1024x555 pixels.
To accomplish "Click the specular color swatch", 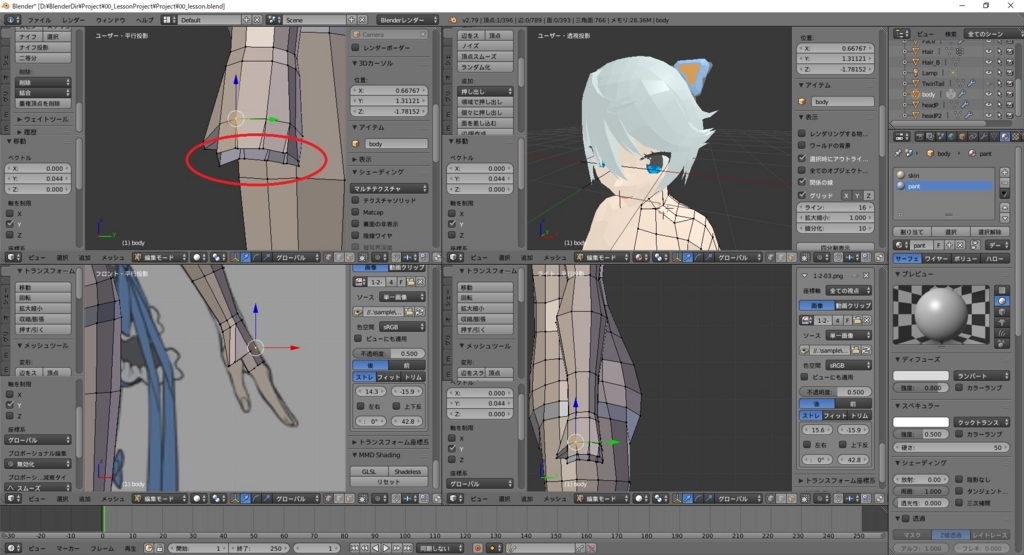I will (921, 422).
